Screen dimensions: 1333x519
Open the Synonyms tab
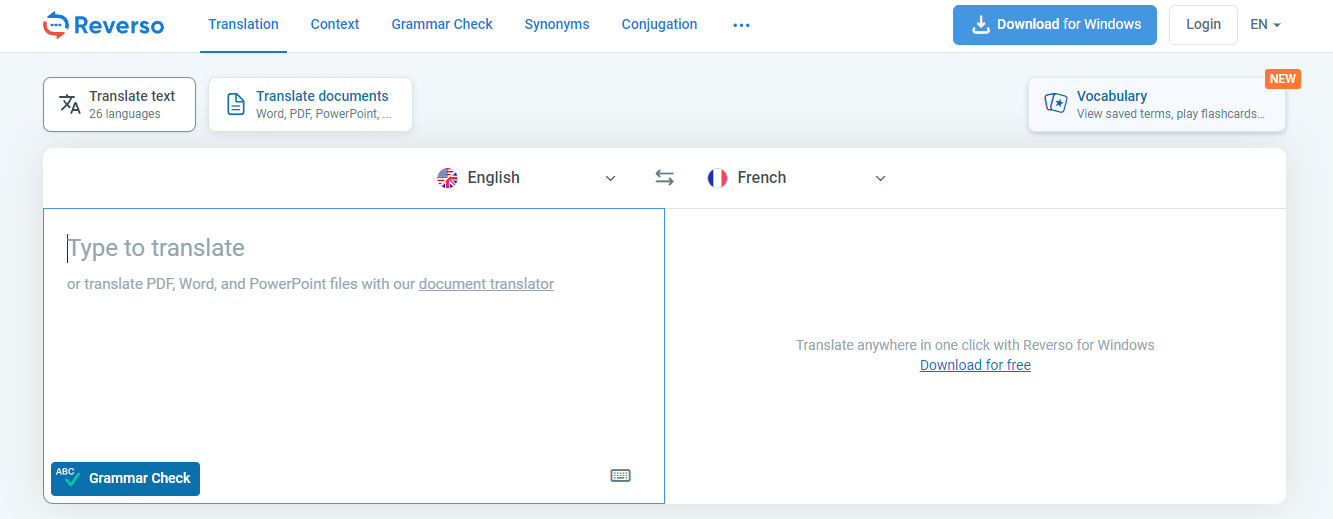pyautogui.click(x=557, y=25)
